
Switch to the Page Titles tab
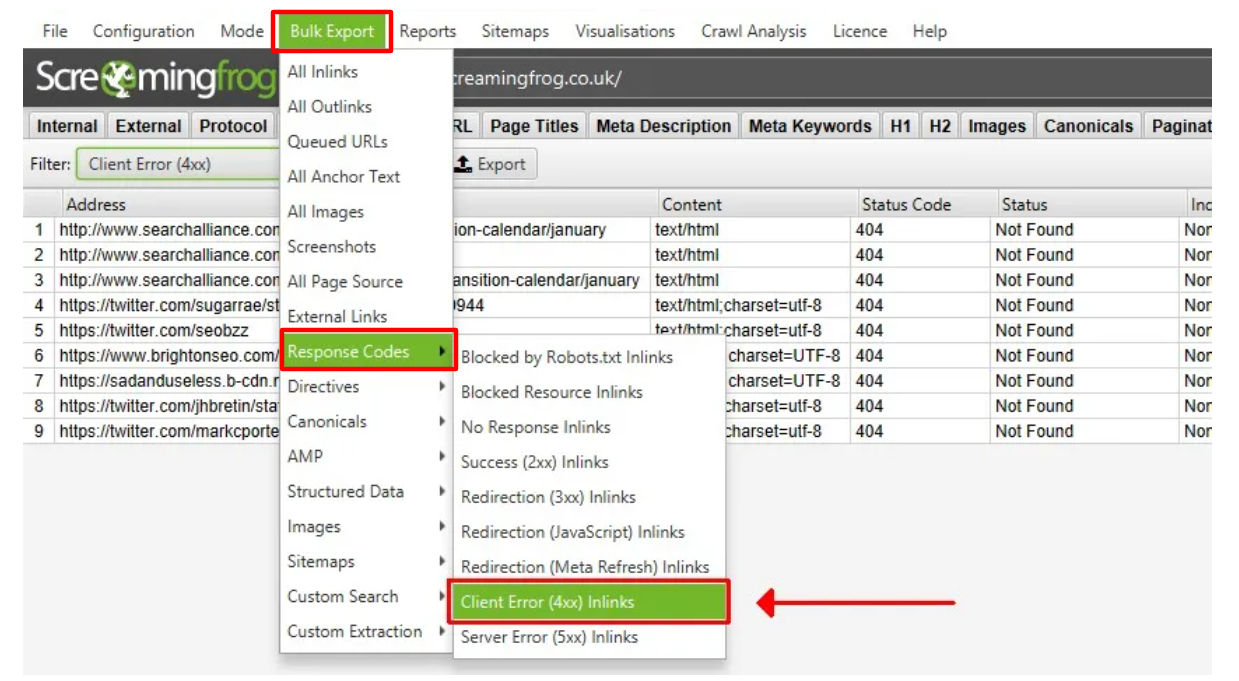pyautogui.click(x=534, y=126)
